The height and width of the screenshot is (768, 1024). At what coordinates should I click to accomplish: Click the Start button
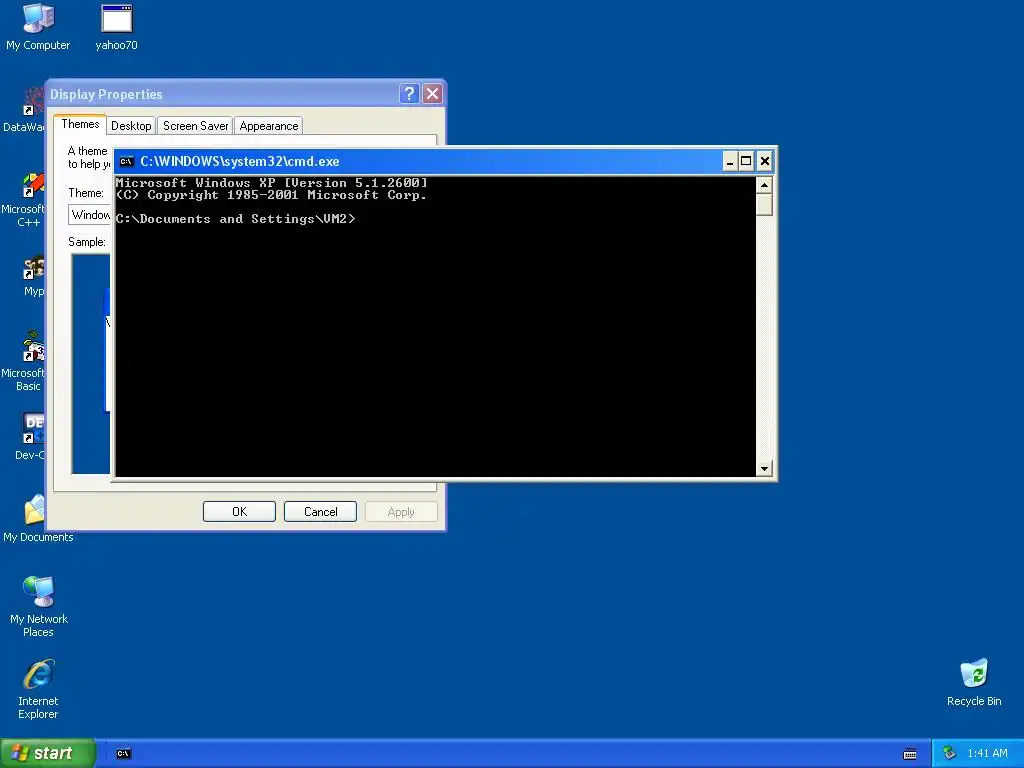(47, 754)
